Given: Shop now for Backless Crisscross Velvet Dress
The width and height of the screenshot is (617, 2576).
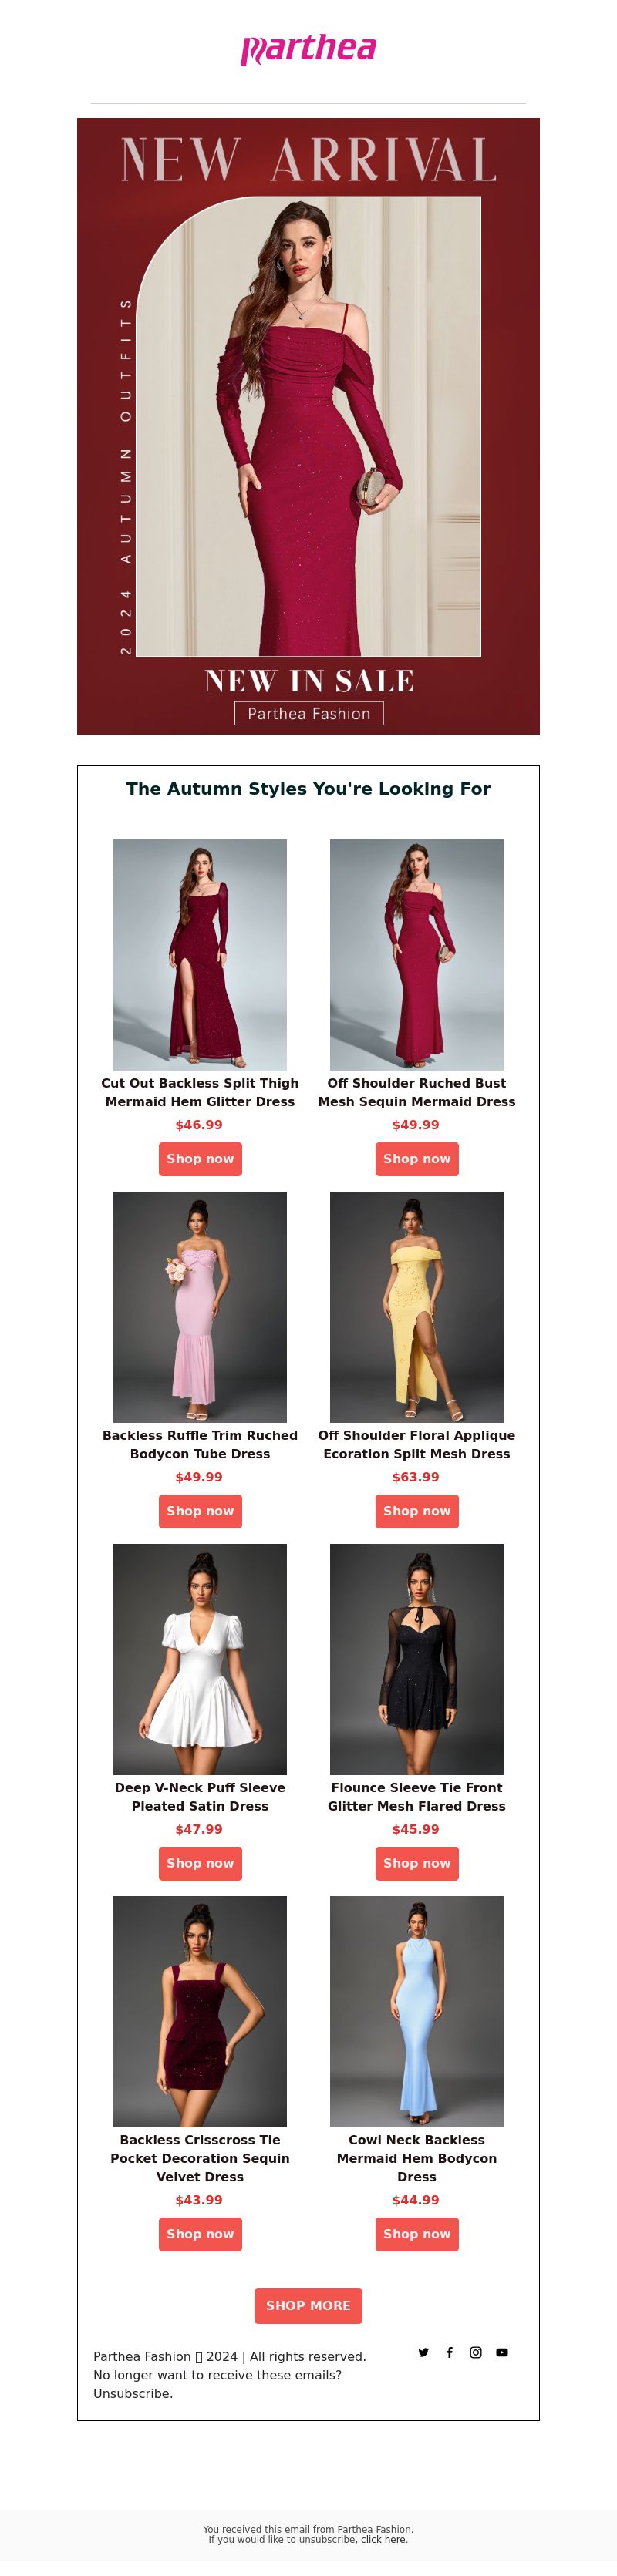Looking at the screenshot, I should 200,2234.
